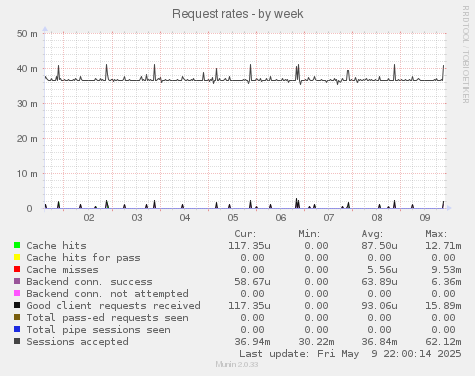The height and width of the screenshot is (376, 475).
Task: Click the 'Munin 2.0.33' version text
Action: 237,364
